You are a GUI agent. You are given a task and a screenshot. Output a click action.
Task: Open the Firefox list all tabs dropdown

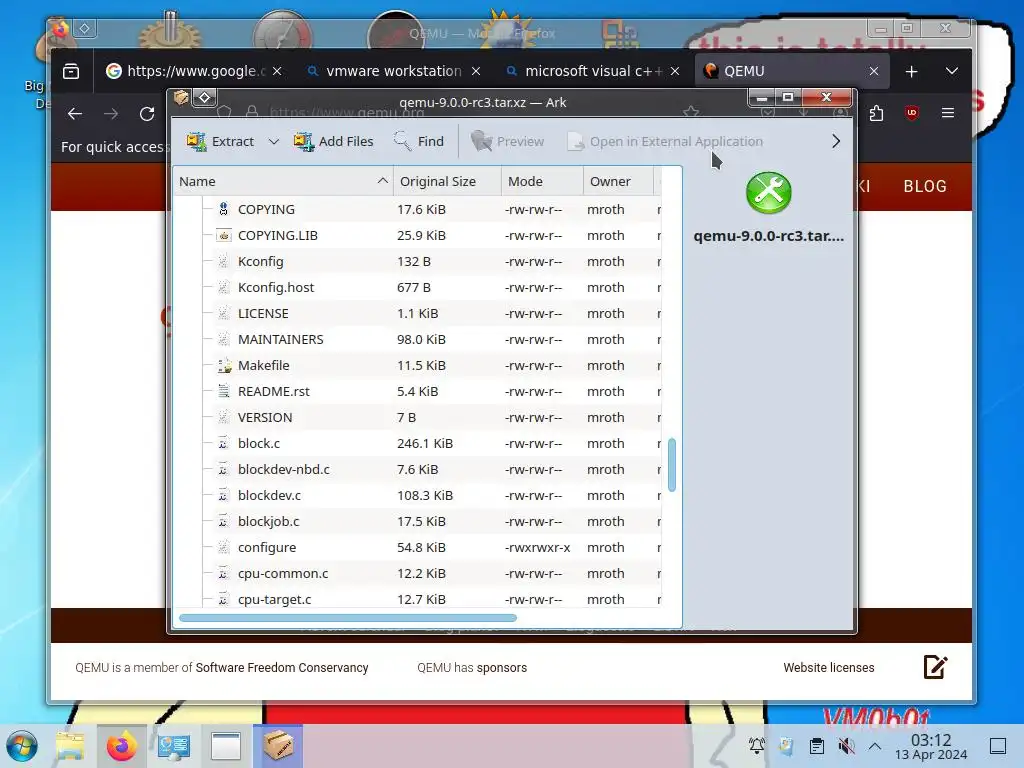pyautogui.click(x=952, y=71)
